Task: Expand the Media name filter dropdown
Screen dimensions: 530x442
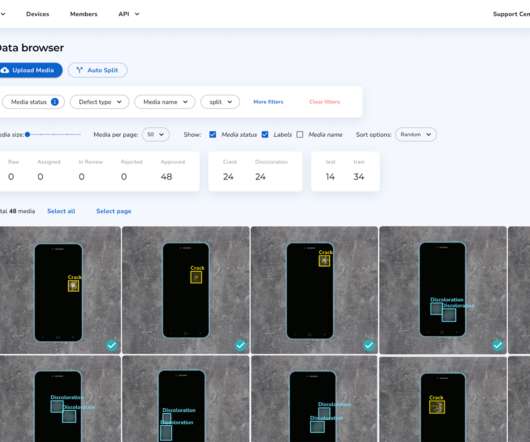Action: coord(165,102)
